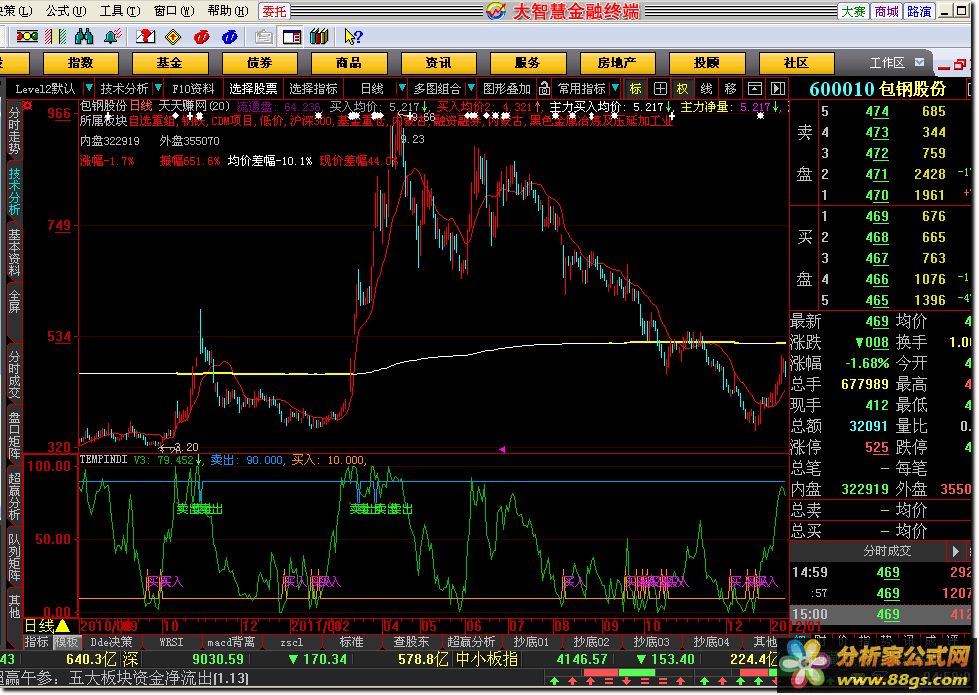Select the 超赢分析 bottom tab
The image size is (979, 695).
471,641
